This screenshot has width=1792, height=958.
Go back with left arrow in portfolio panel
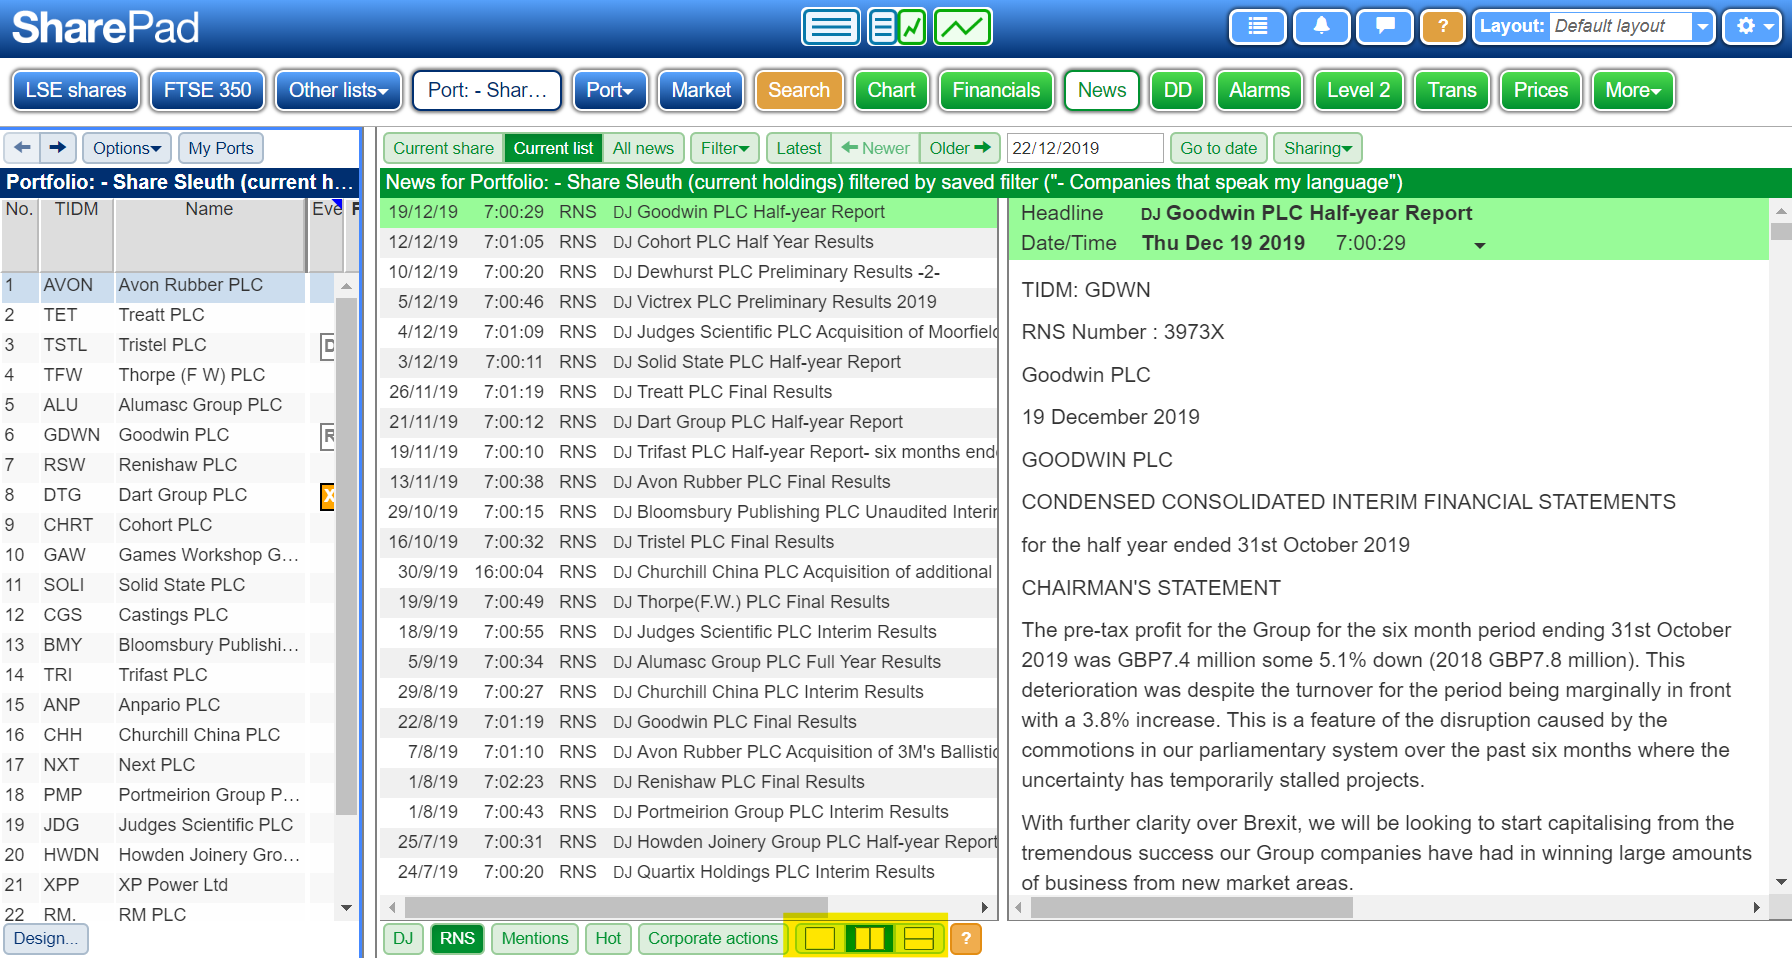22,148
